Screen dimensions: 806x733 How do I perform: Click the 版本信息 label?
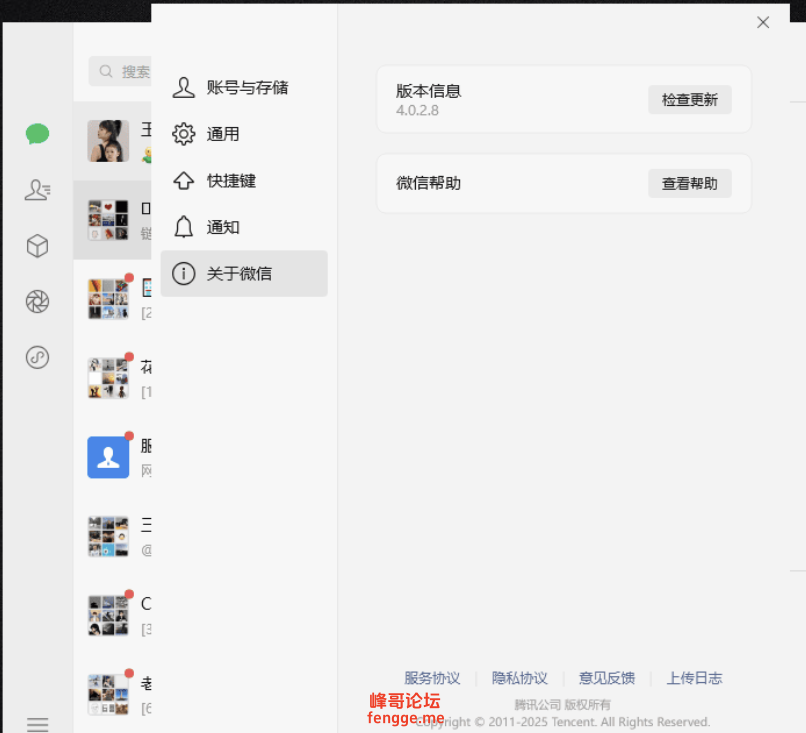pos(428,91)
